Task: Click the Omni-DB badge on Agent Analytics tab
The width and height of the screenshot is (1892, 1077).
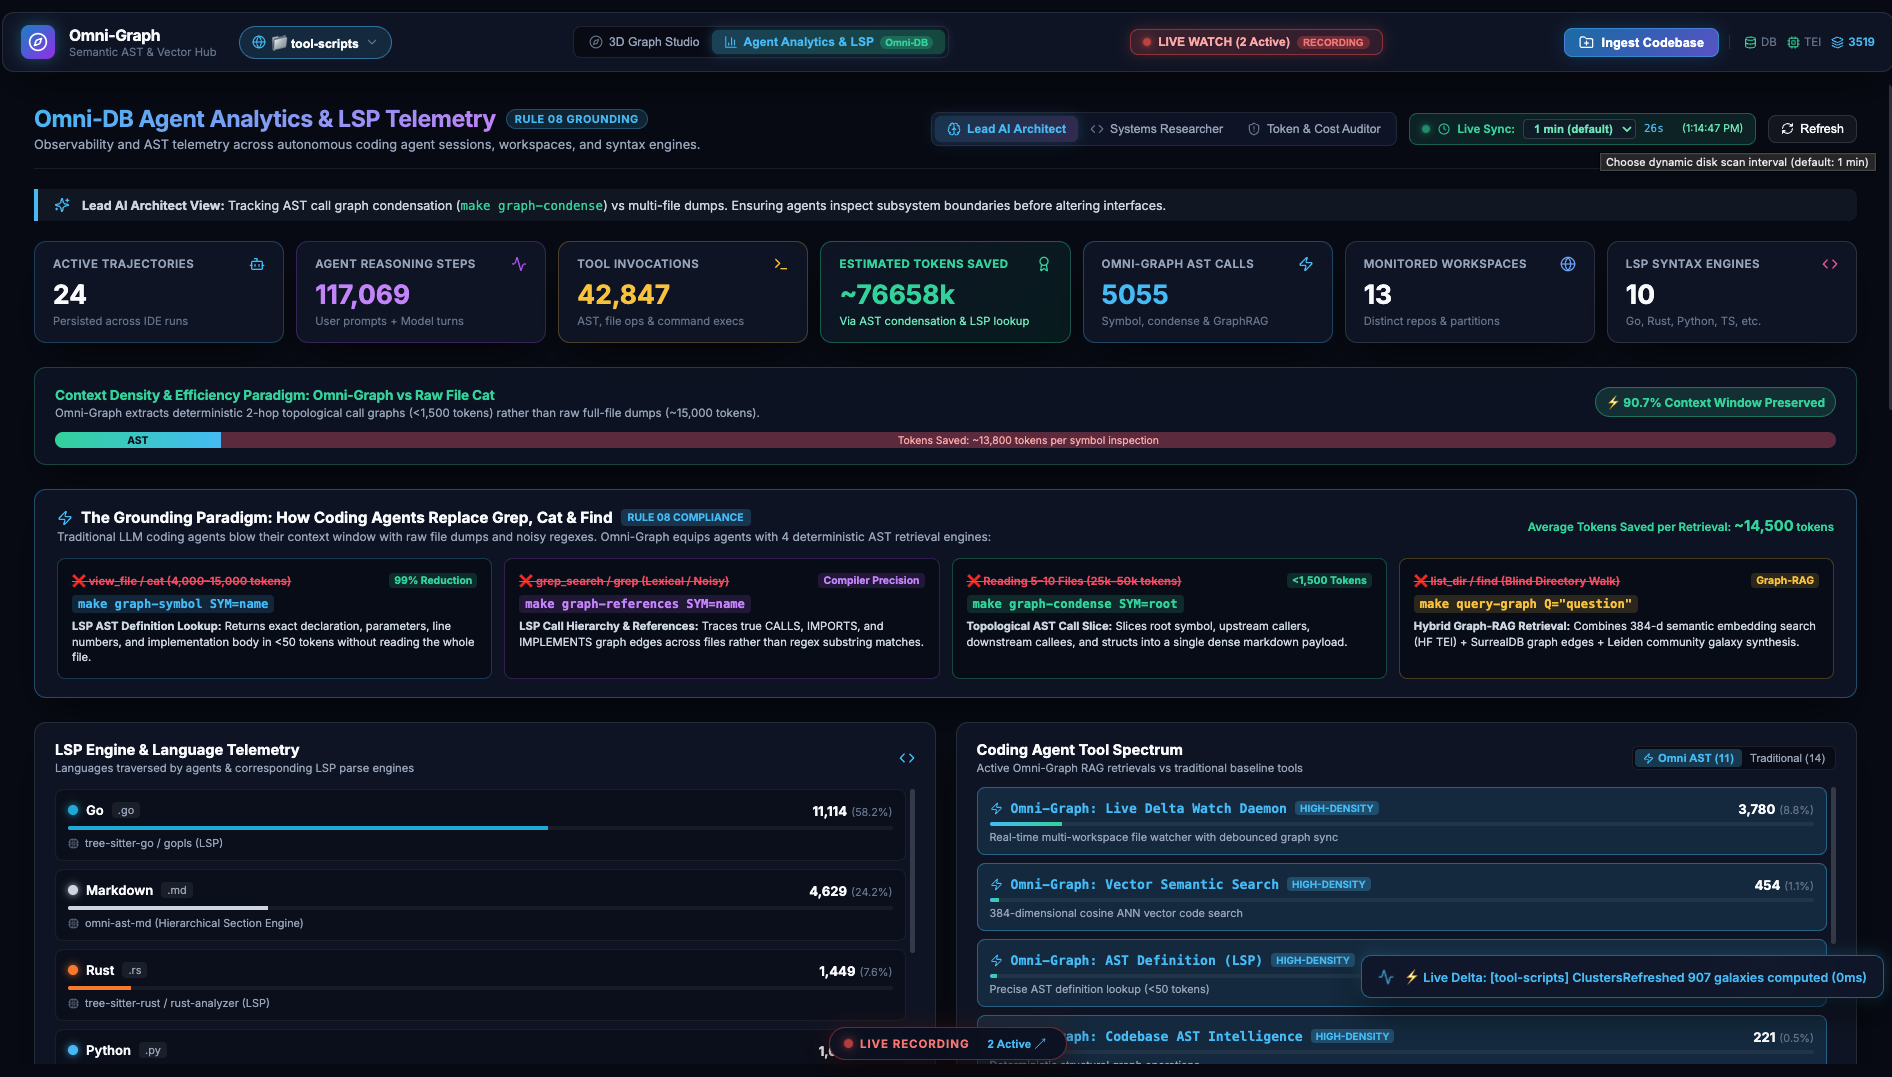Action: click(907, 43)
